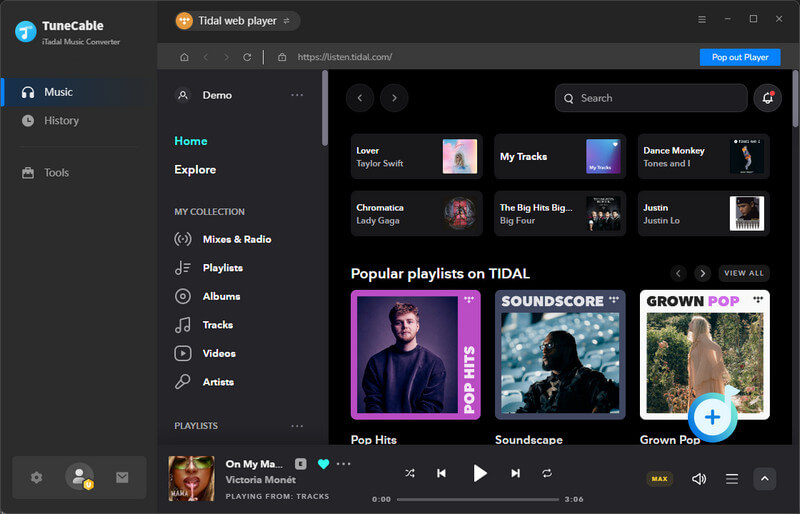Click the Tidal sidebar scrollbar

(324, 108)
